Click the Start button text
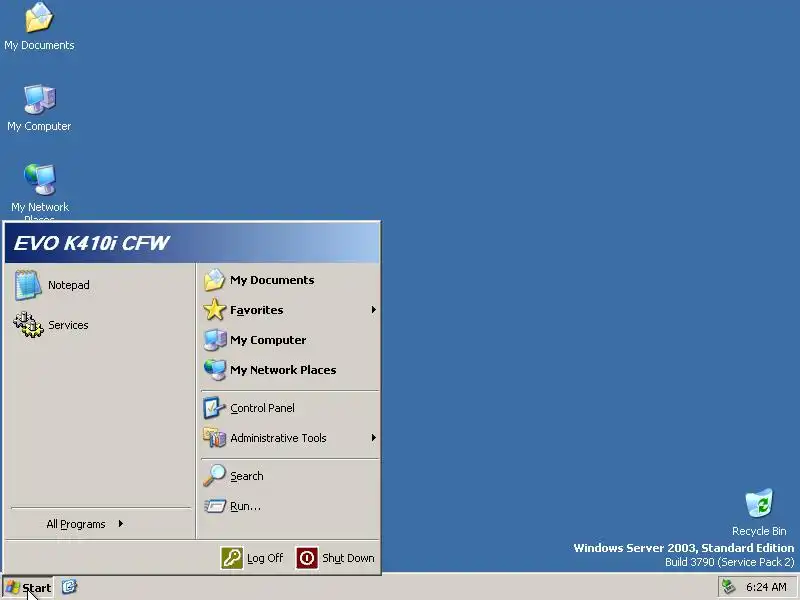The height and width of the screenshot is (600, 800). (37, 588)
